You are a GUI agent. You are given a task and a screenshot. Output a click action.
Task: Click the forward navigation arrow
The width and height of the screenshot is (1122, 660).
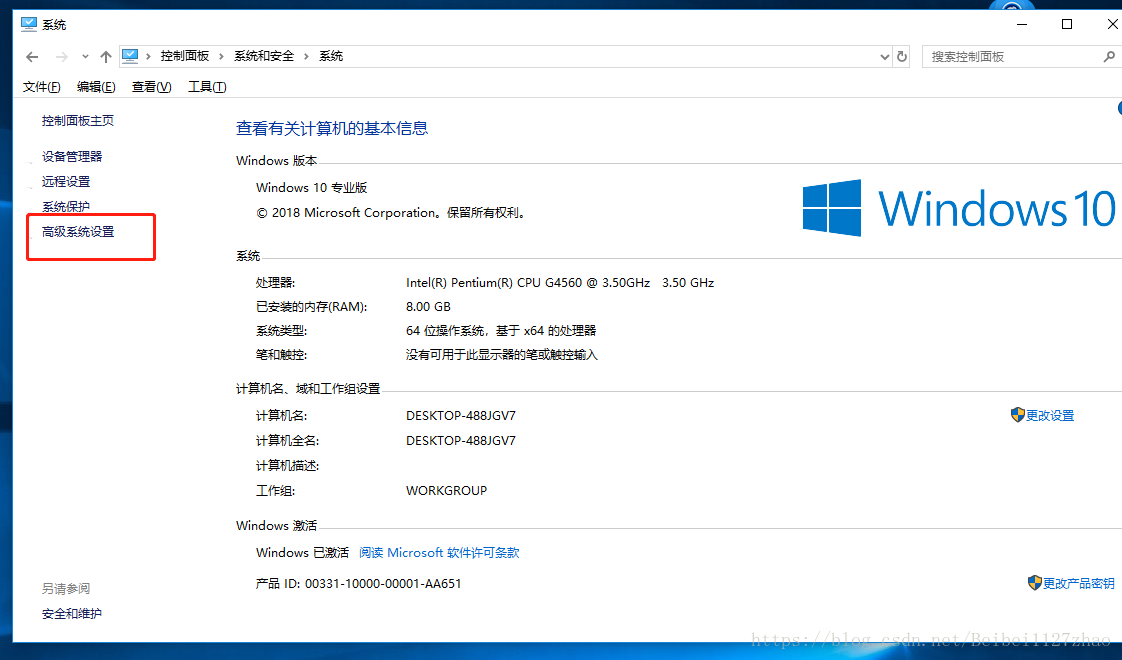point(62,57)
